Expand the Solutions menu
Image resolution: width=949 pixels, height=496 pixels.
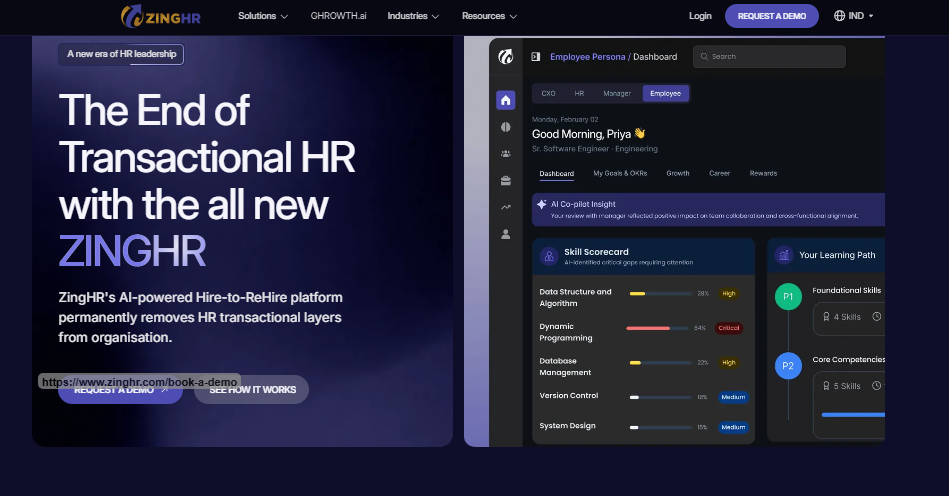click(263, 16)
